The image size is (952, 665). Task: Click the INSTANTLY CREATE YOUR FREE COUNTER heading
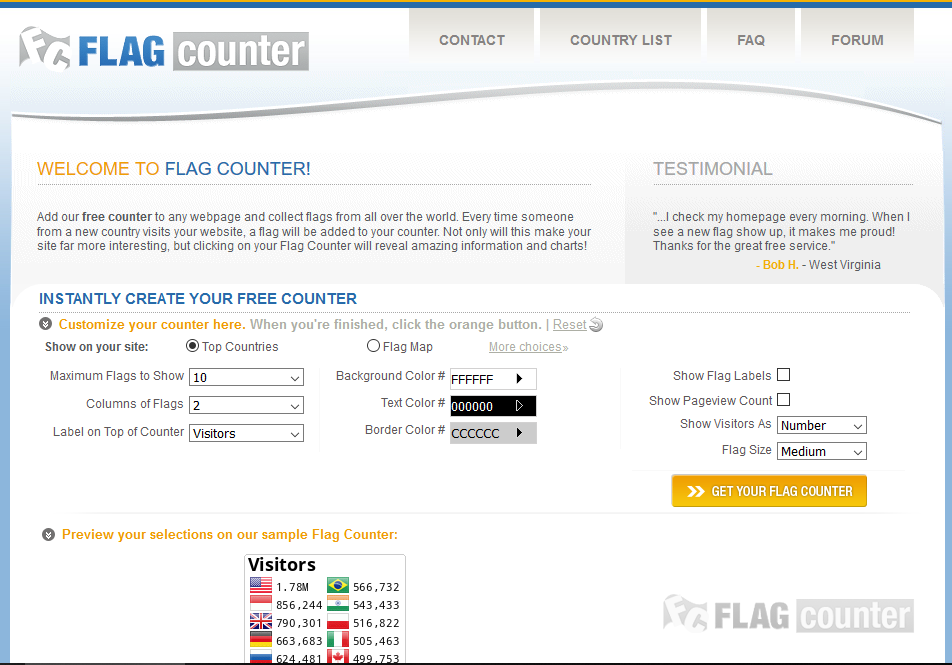198,299
